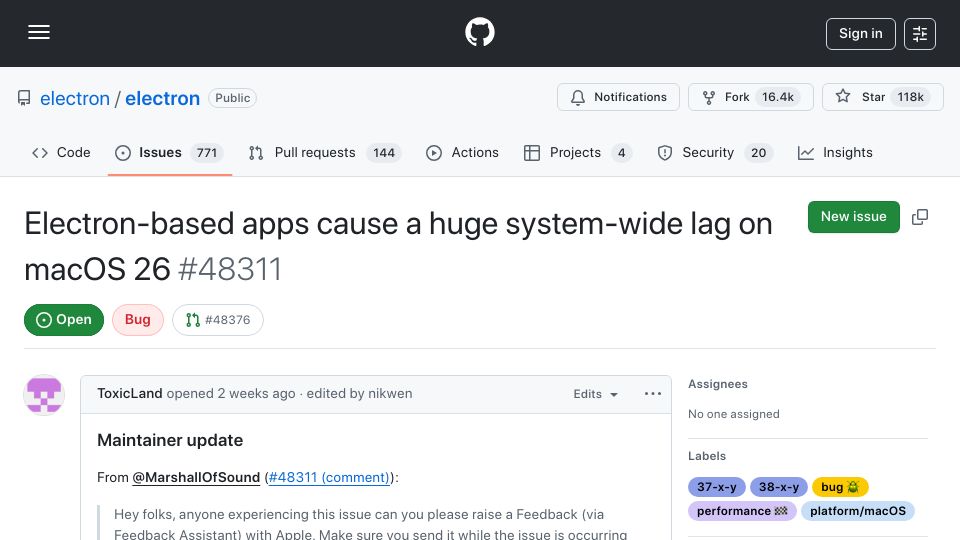Fork the electron repository
Viewport: 960px width, 540px height.
click(x=751, y=97)
